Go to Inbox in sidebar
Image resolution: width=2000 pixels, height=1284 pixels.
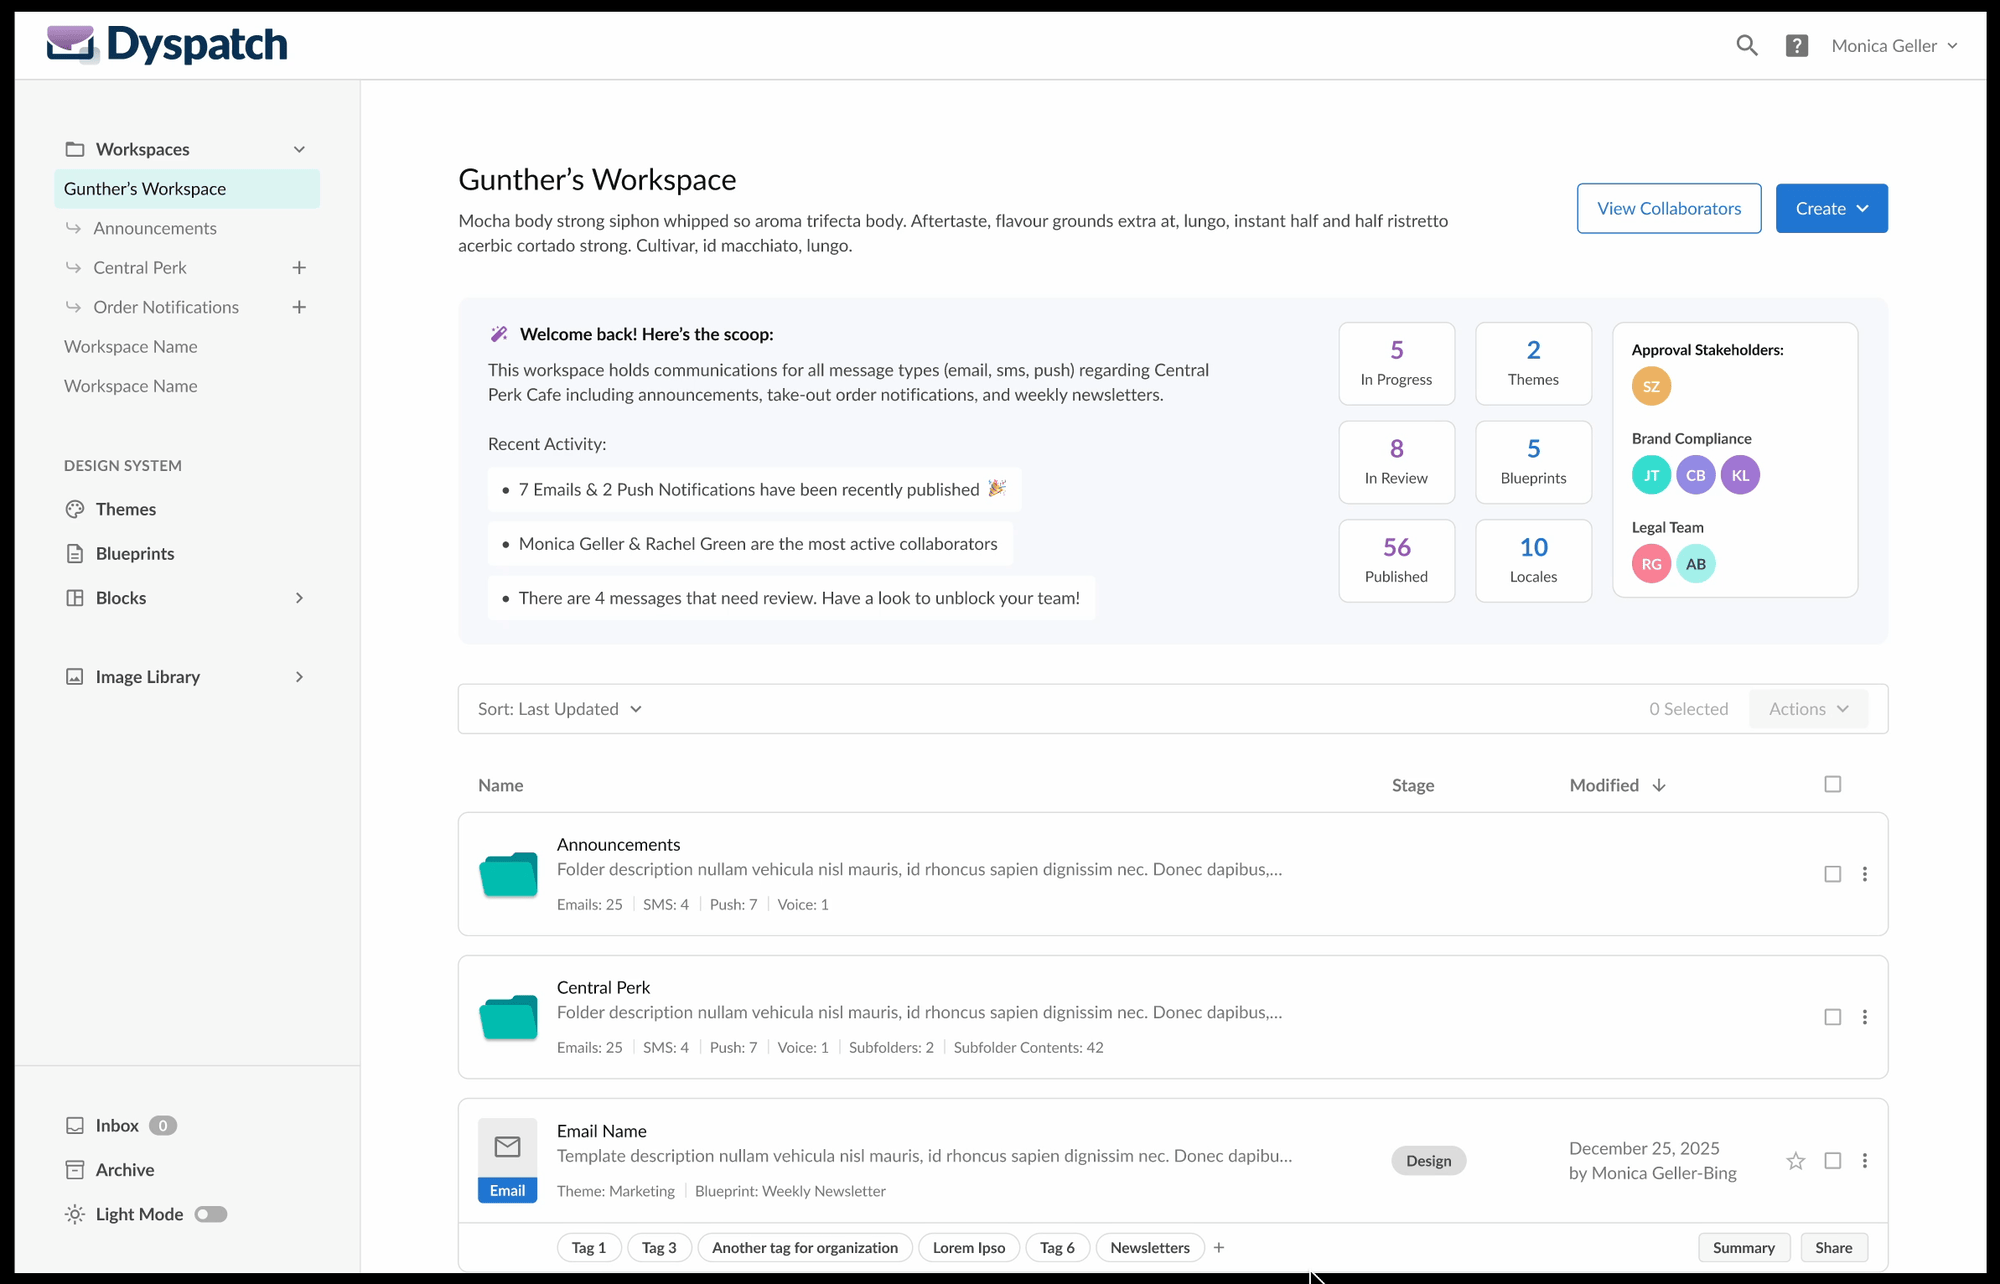pos(117,1125)
